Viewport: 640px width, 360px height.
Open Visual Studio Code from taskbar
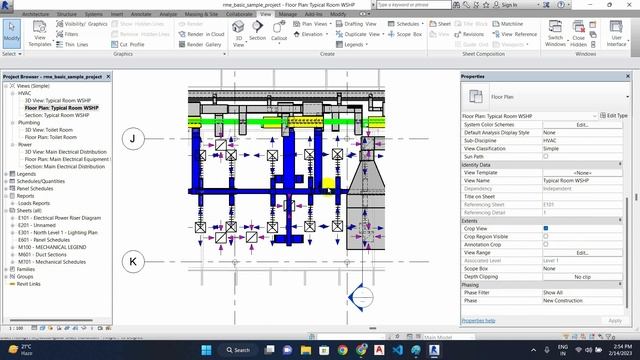coord(398,350)
